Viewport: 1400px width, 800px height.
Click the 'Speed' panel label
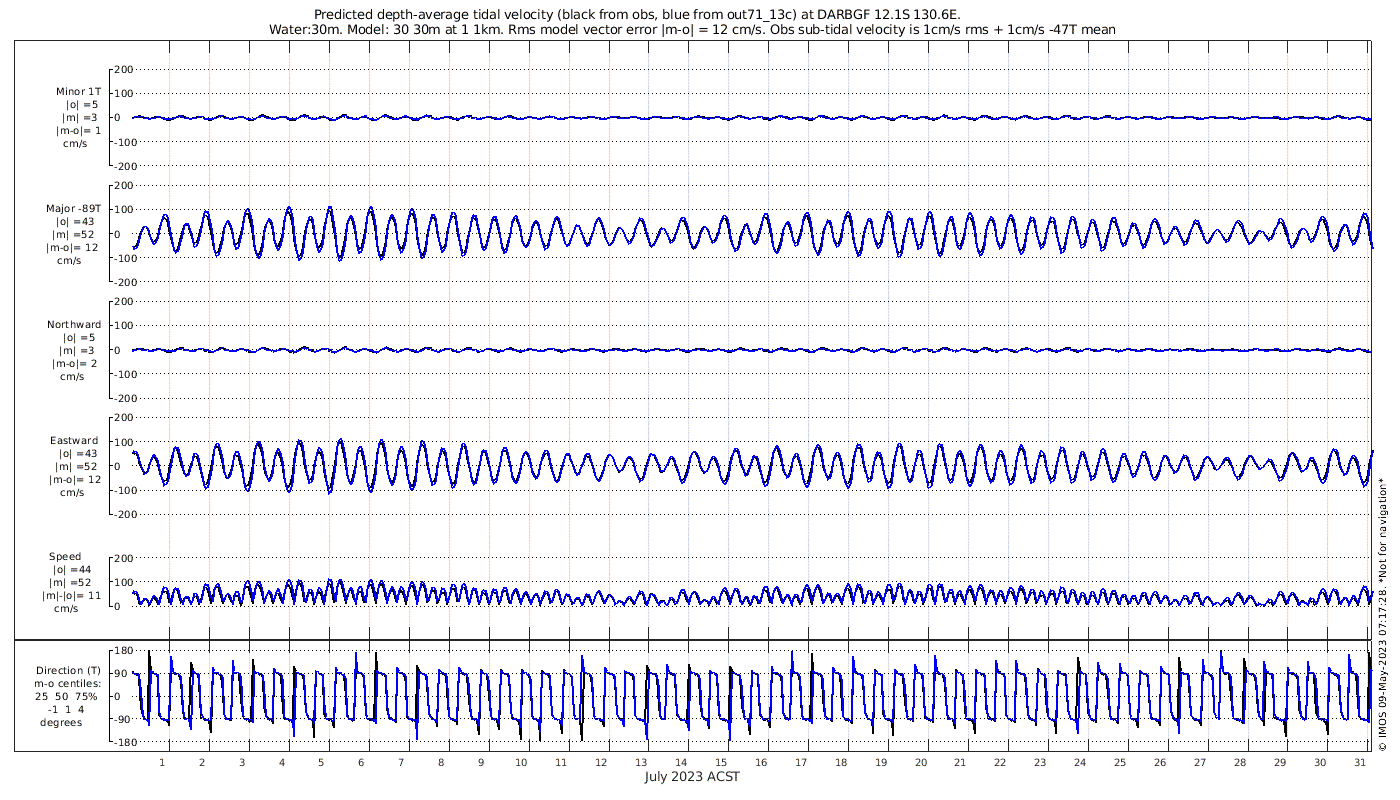(65, 557)
